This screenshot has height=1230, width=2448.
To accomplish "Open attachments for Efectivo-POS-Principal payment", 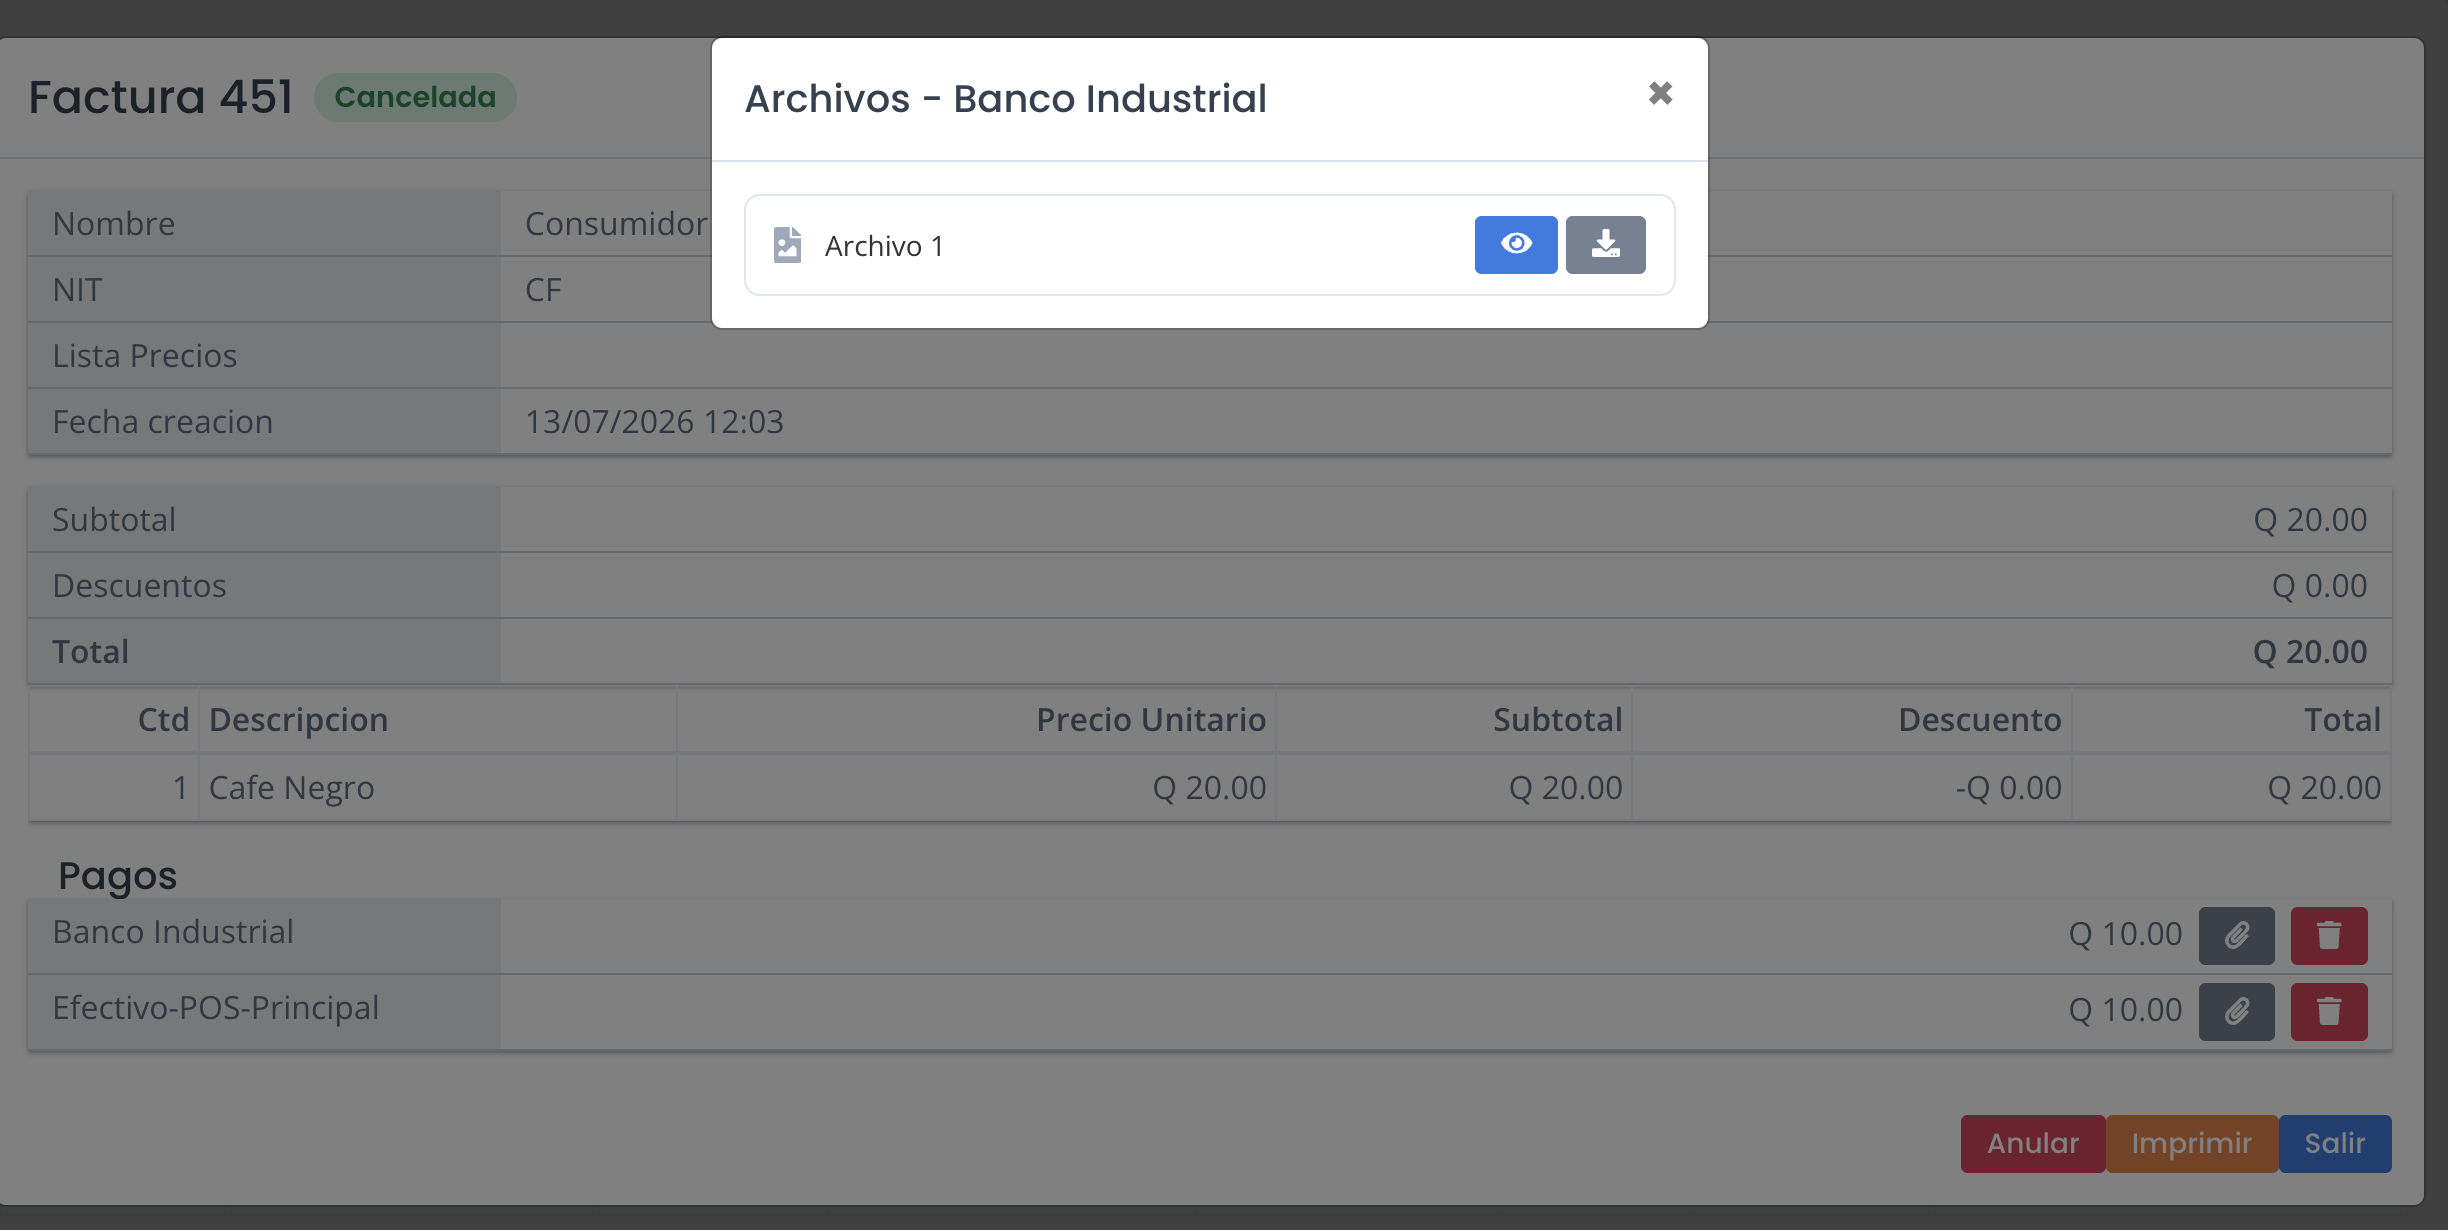I will pos(2236,1011).
